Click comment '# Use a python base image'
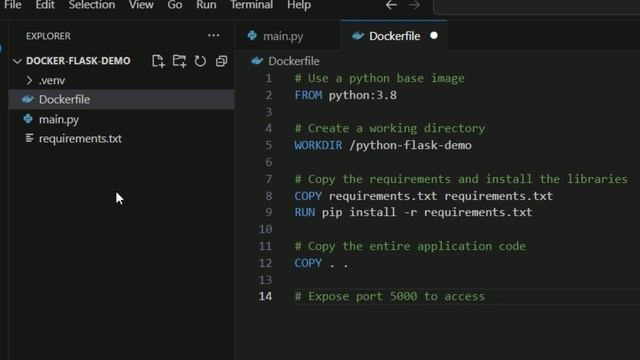 [380, 78]
